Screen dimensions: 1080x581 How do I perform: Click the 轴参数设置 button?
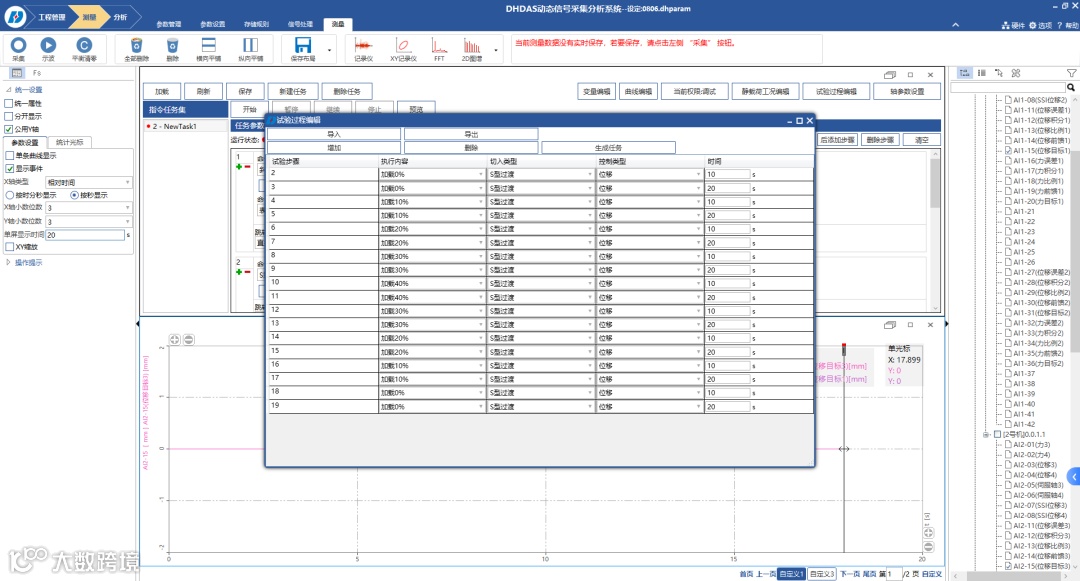pos(906,91)
